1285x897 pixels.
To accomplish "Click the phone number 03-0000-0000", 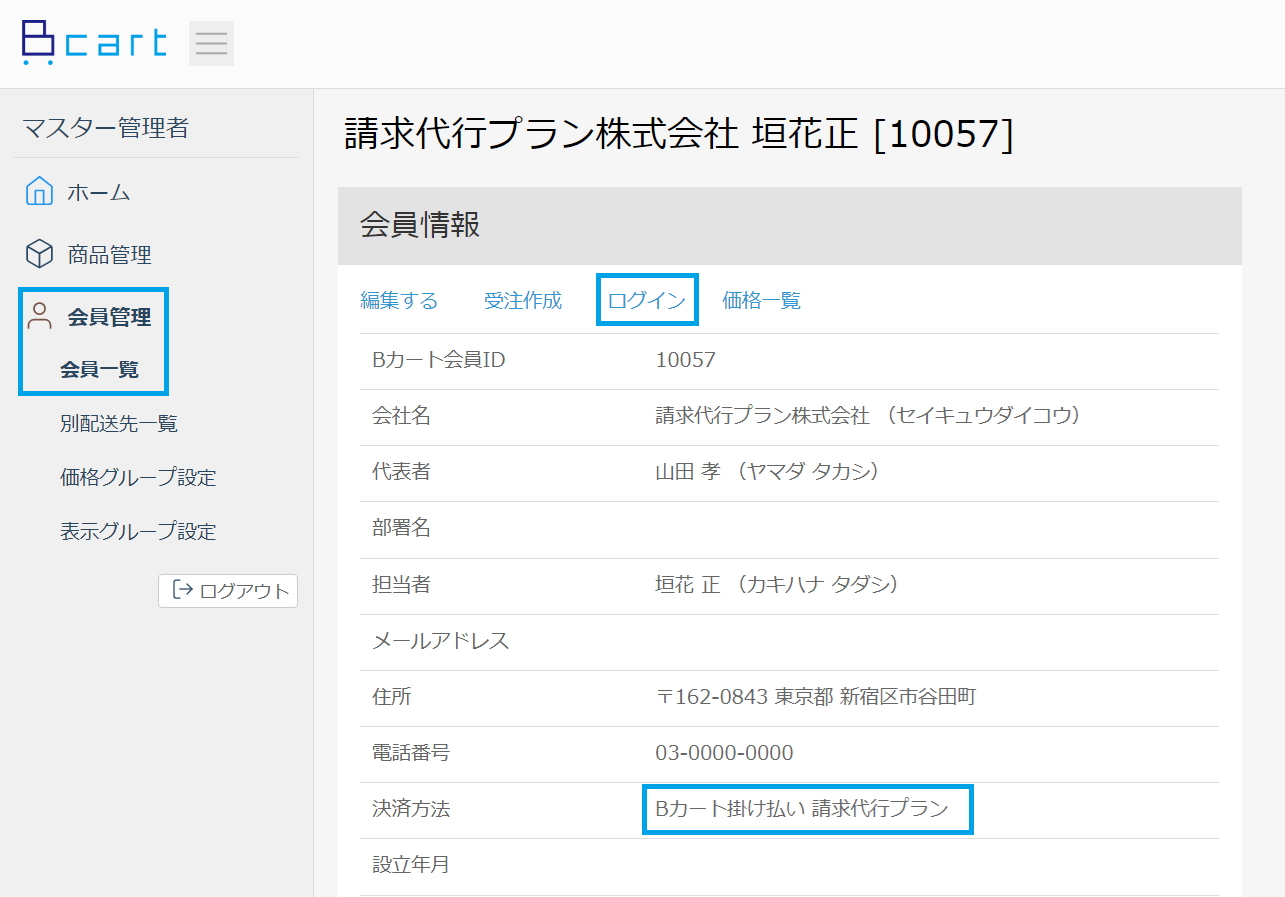I will tap(724, 753).
